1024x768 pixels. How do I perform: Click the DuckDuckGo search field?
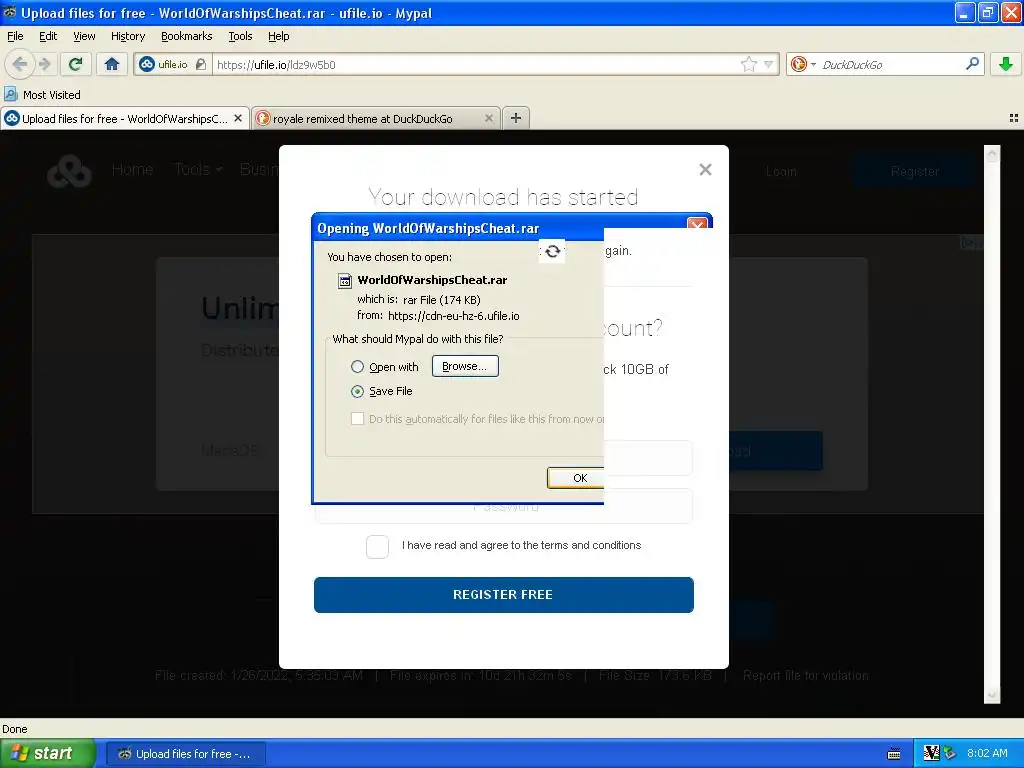pos(889,65)
